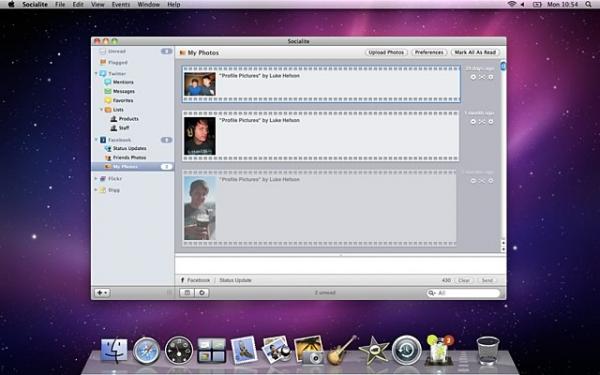Launch Safari from the Dock
Viewport: 600px width, 375px height.
pos(146,350)
